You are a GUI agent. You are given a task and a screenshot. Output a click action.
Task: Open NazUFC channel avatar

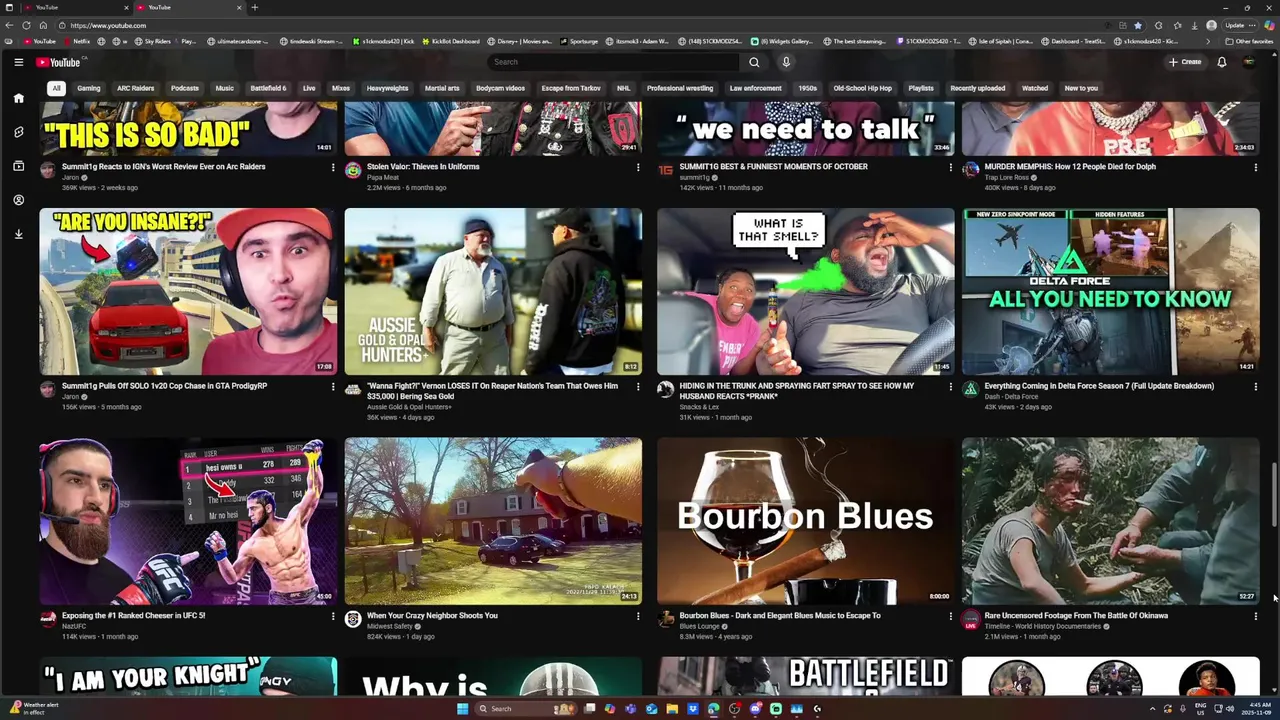(x=48, y=619)
